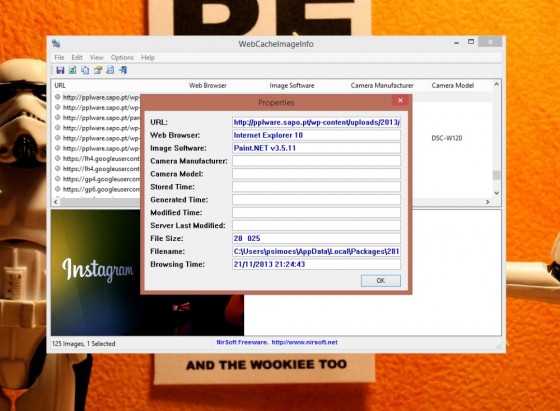The width and height of the screenshot is (560, 411).
Task: Click the File Size field showing 28 025
Action: 316,239
